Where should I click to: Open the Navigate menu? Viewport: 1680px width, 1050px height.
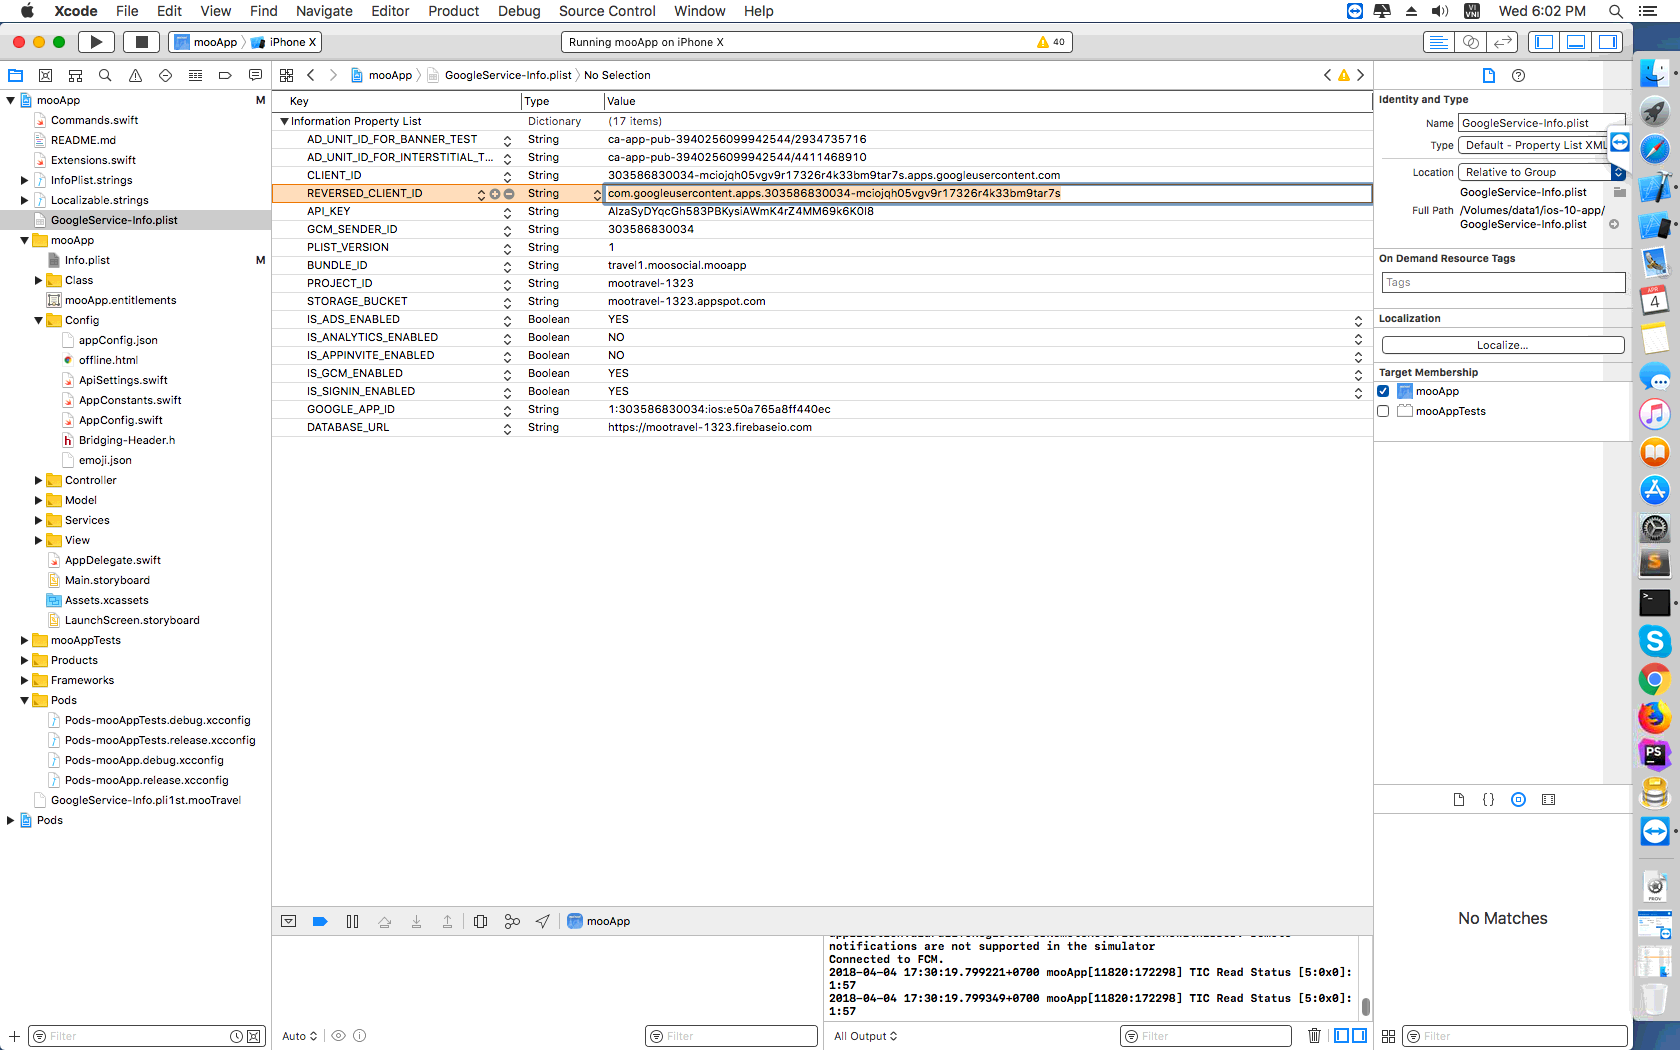click(x=324, y=11)
